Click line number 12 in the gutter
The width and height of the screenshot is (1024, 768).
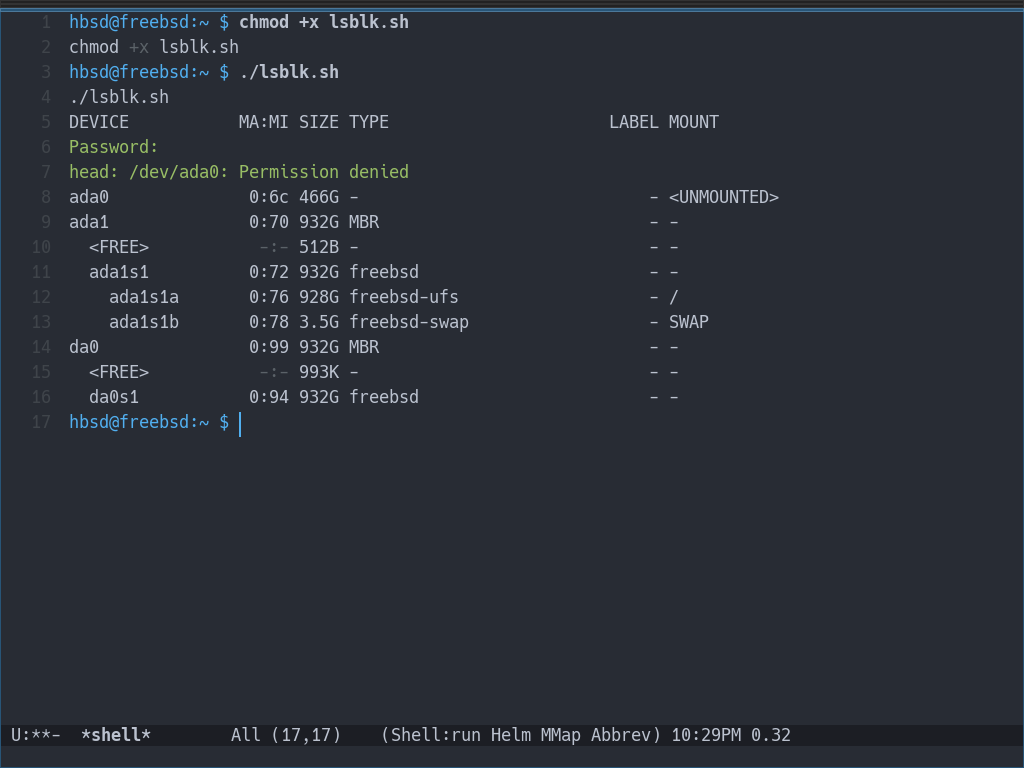[x=41, y=297]
